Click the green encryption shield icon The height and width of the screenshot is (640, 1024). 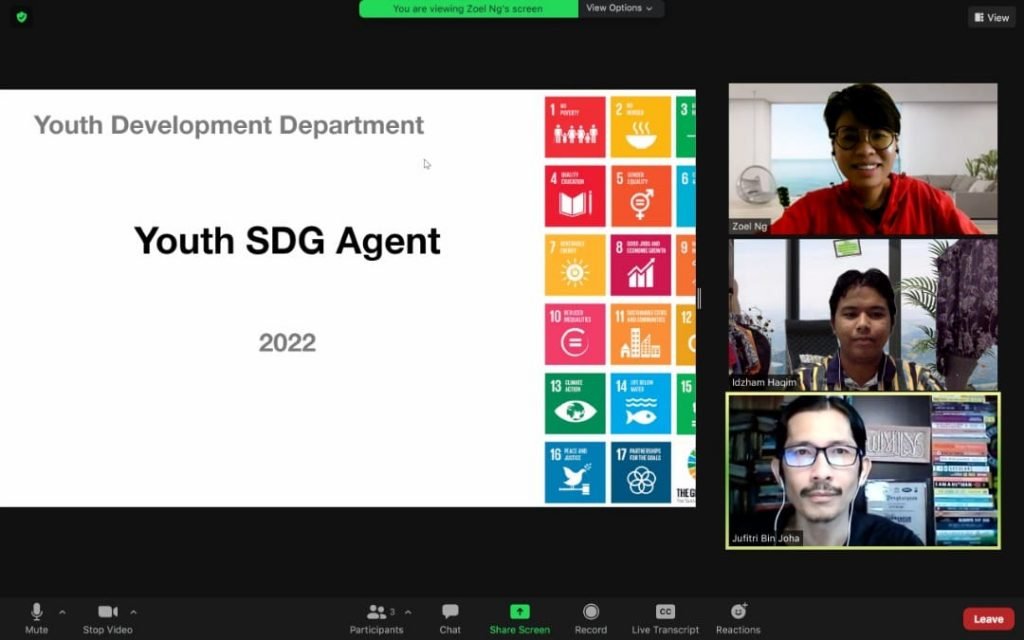pyautogui.click(x=21, y=17)
